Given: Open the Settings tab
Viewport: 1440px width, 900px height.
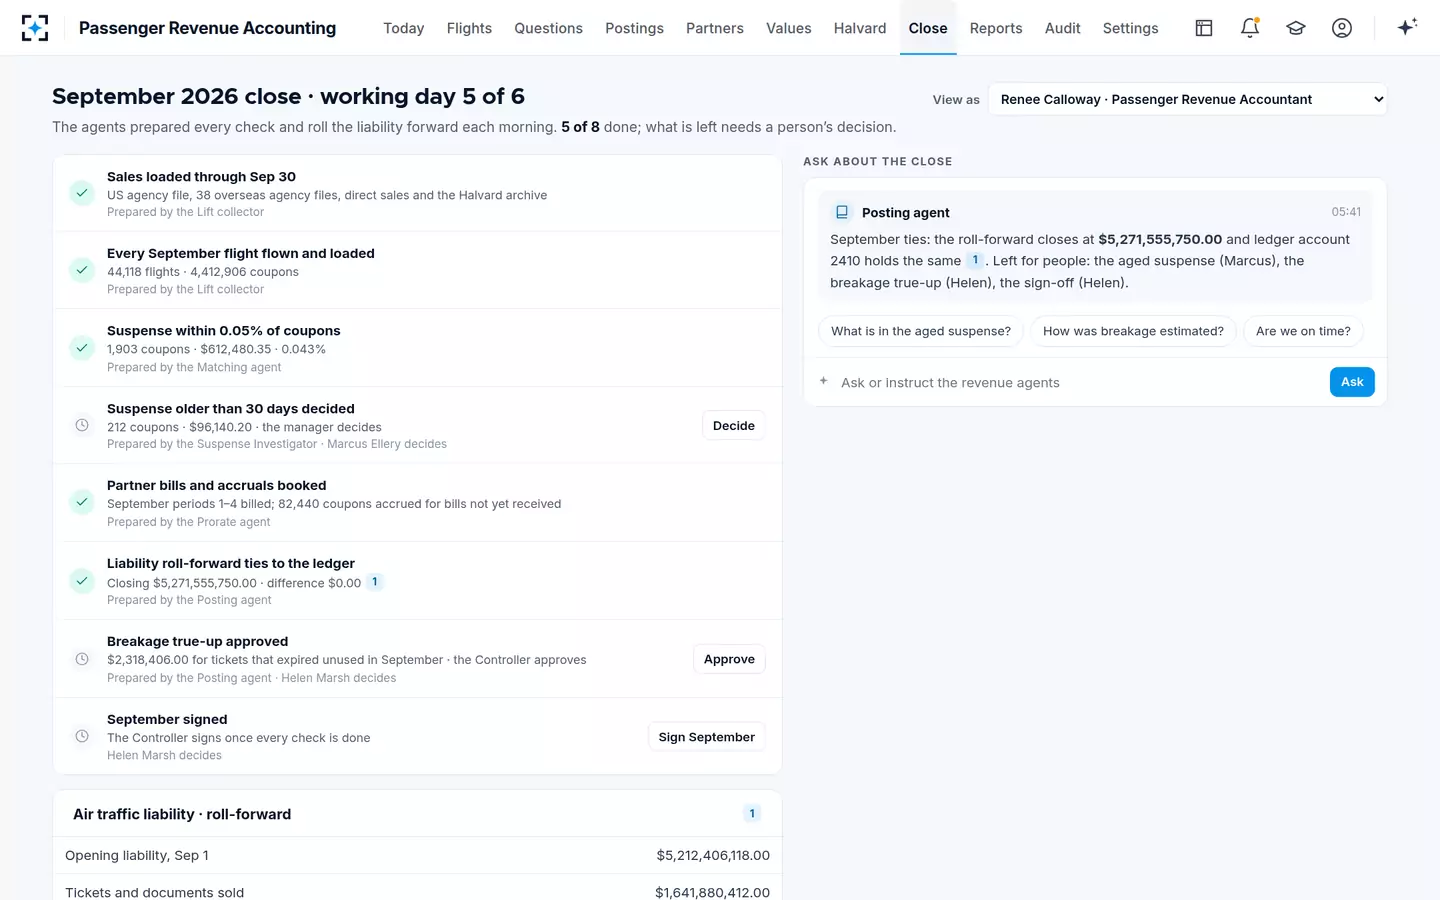Looking at the screenshot, I should click(x=1130, y=28).
